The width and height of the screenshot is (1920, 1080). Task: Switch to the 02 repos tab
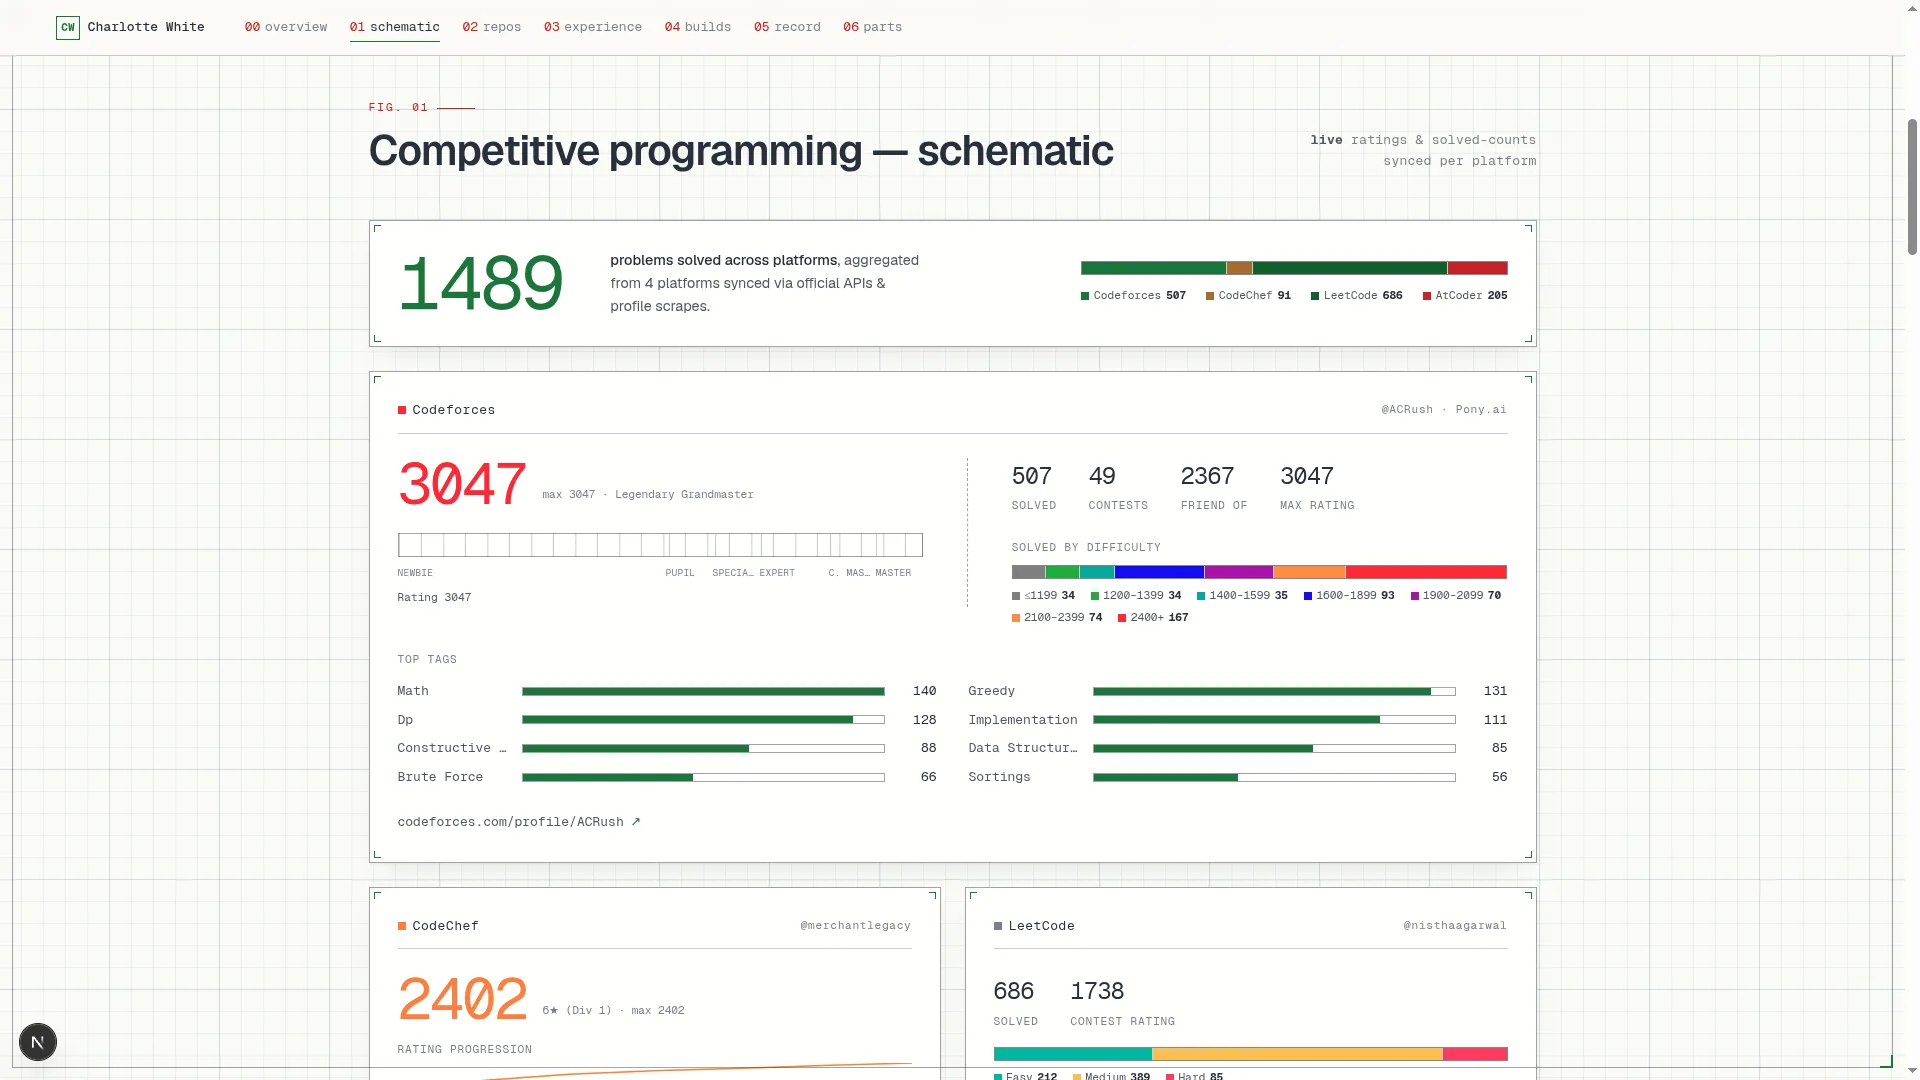492,27
